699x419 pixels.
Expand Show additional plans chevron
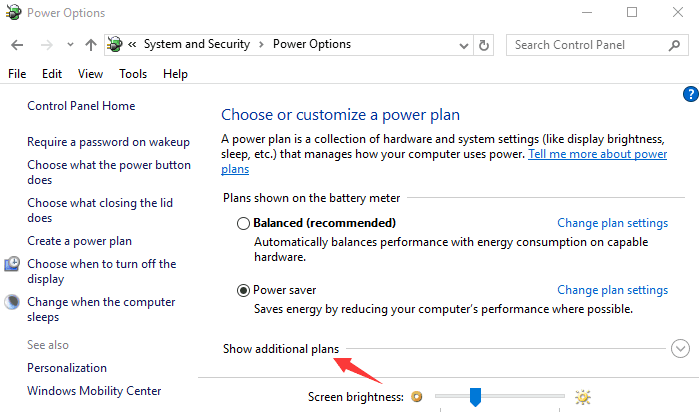click(x=680, y=349)
